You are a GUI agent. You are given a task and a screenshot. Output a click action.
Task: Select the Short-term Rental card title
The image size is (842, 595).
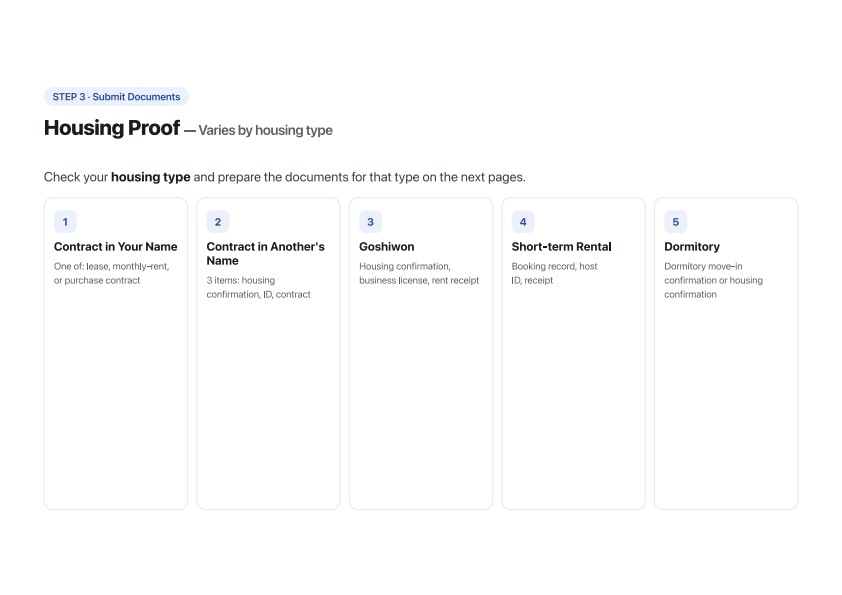point(561,246)
